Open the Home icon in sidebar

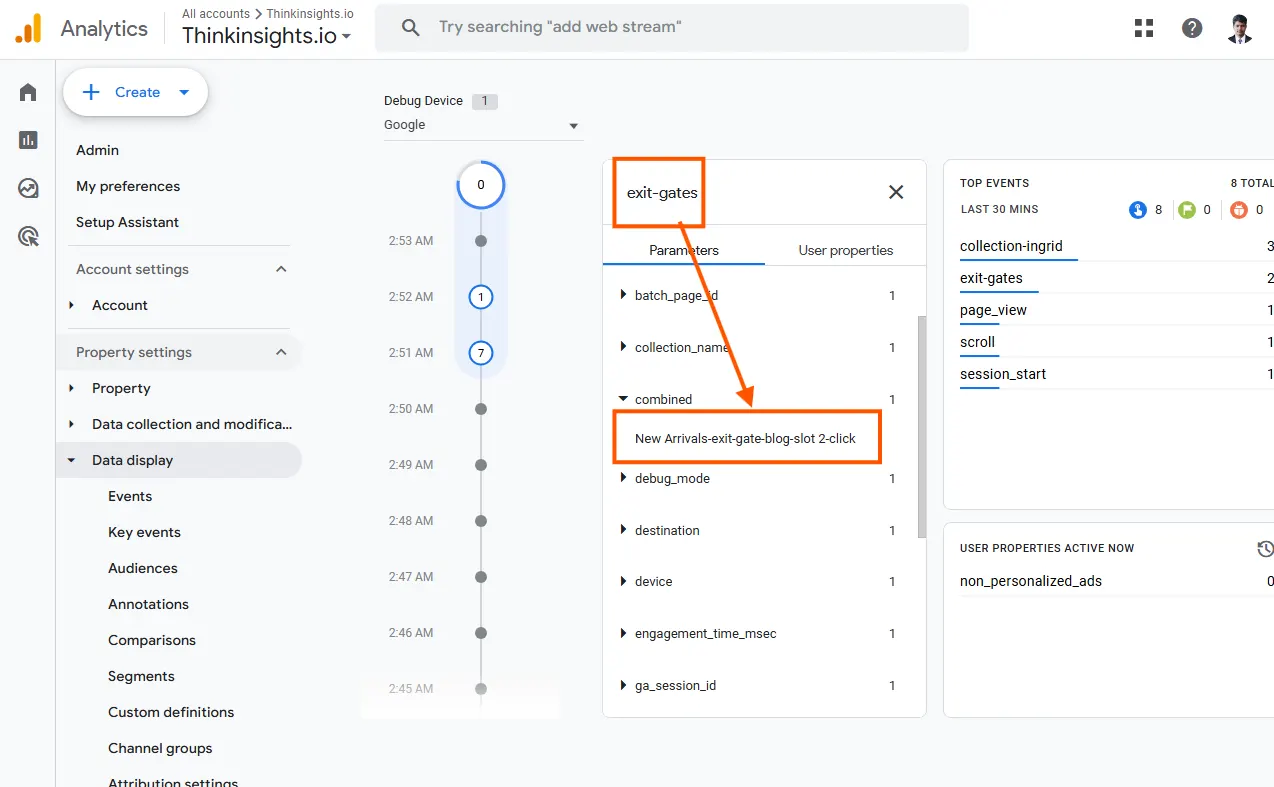[28, 92]
